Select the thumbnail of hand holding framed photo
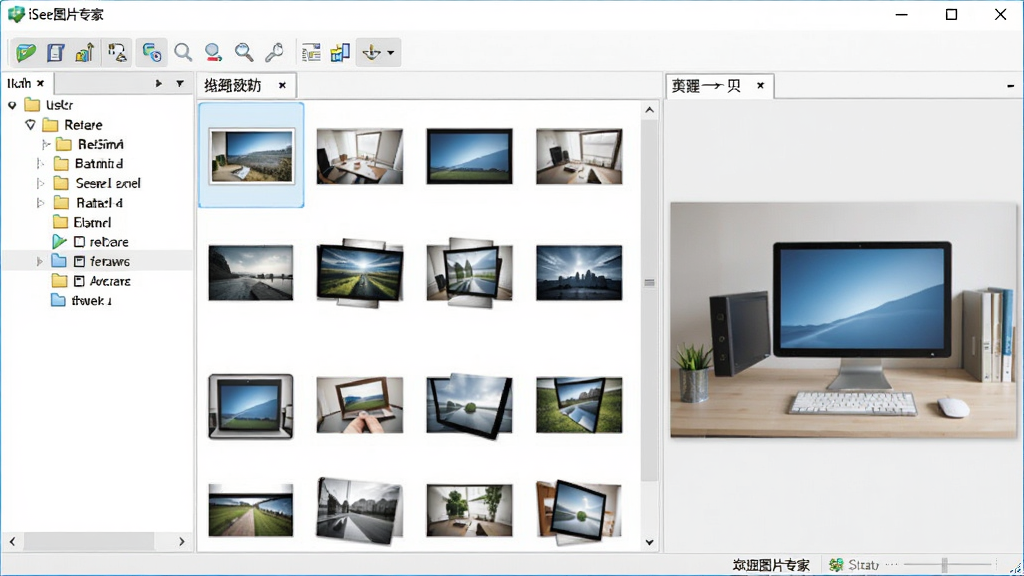 click(x=360, y=405)
